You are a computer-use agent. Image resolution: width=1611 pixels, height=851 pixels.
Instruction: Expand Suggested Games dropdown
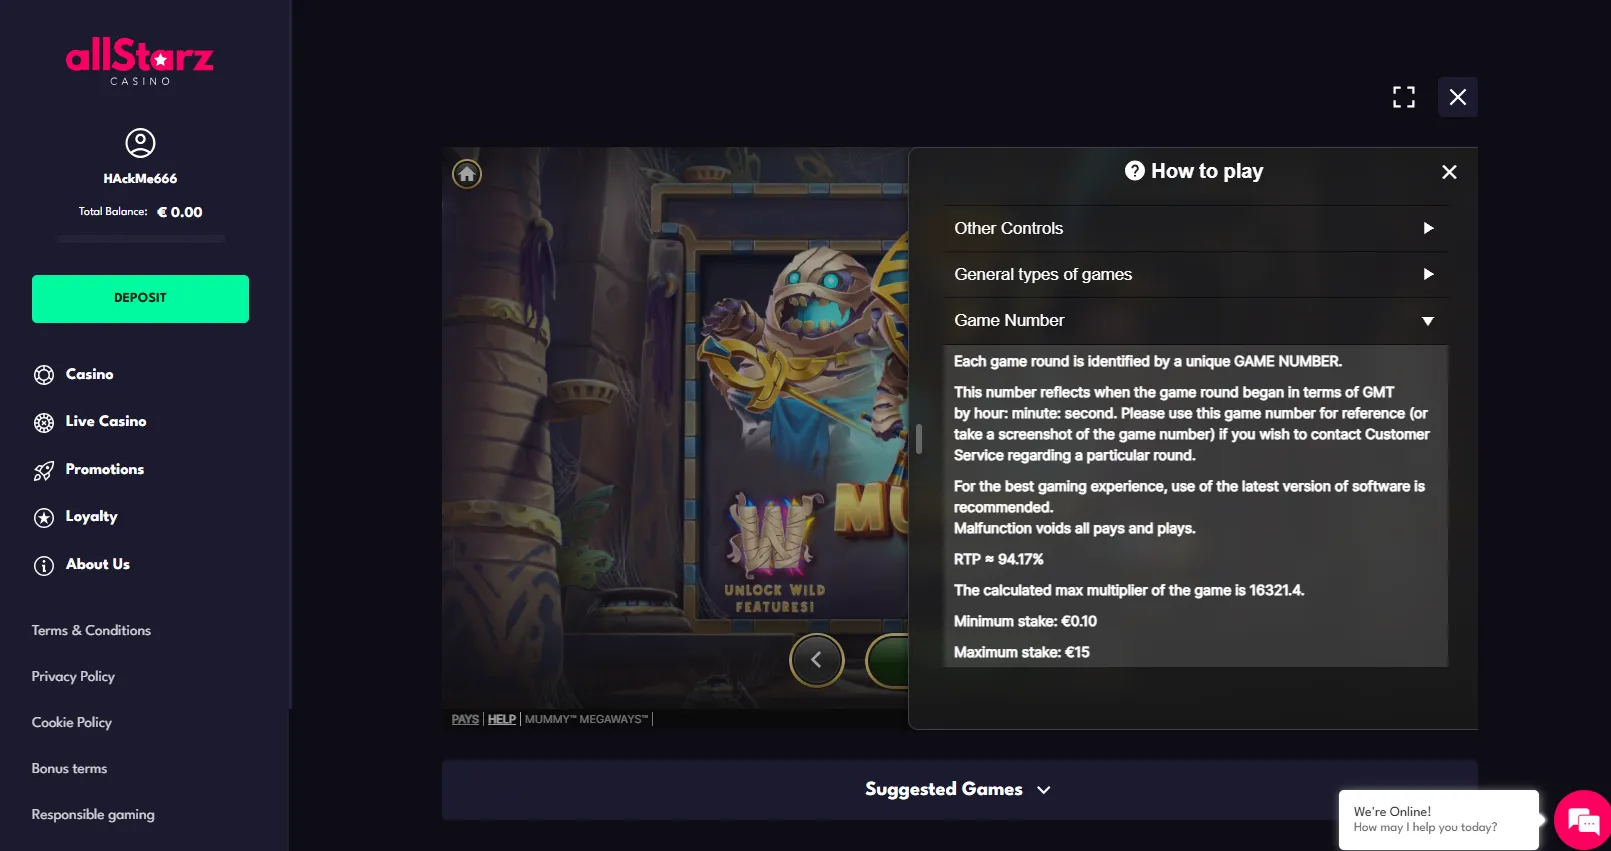point(959,790)
